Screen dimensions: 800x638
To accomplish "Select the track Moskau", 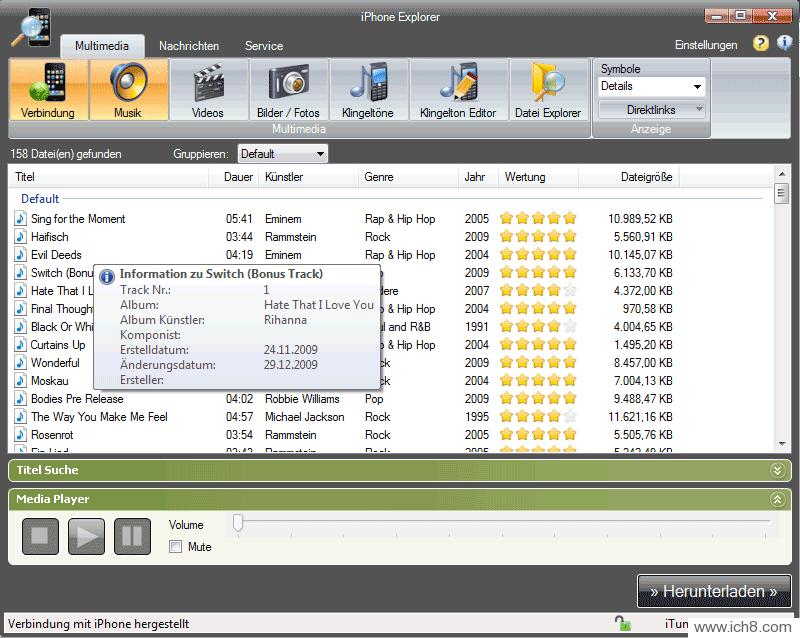I will [49, 381].
